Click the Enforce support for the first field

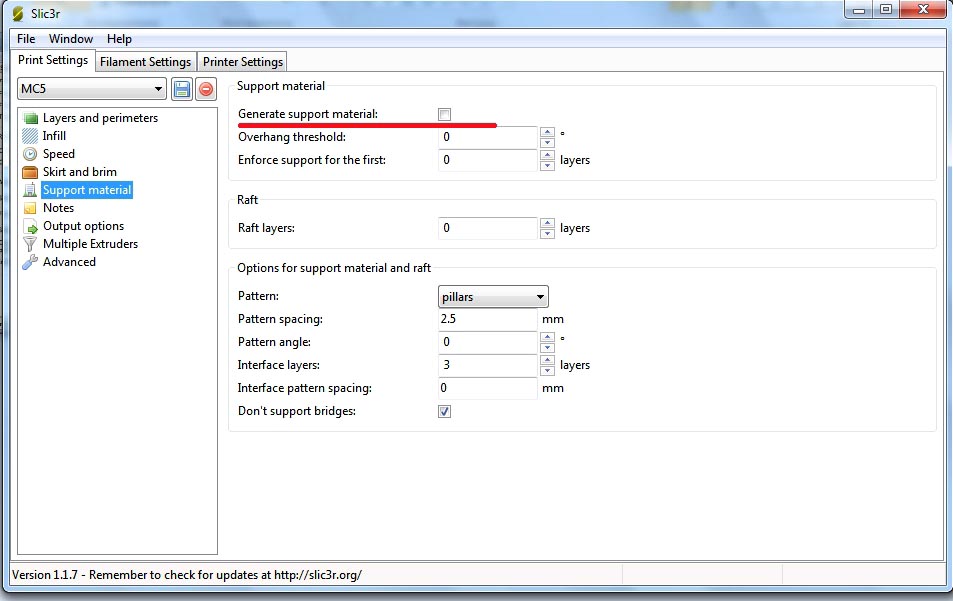[488, 160]
